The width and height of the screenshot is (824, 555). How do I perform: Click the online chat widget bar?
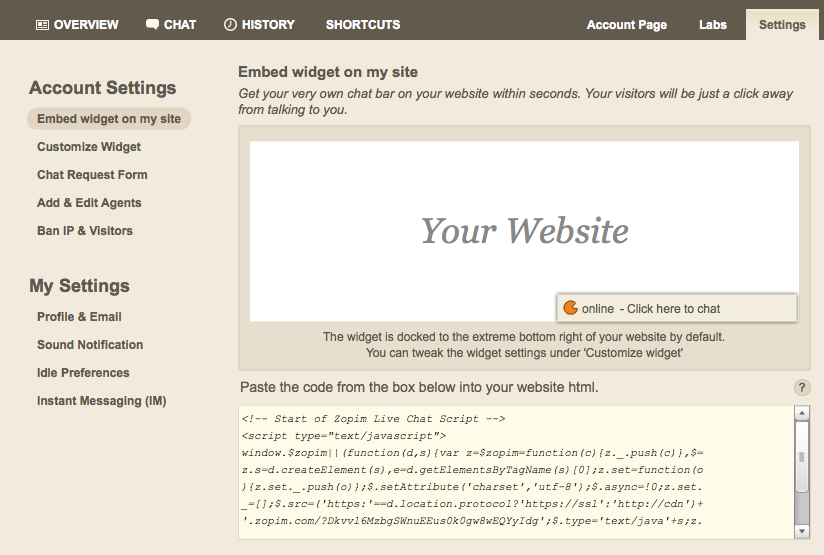coord(677,308)
